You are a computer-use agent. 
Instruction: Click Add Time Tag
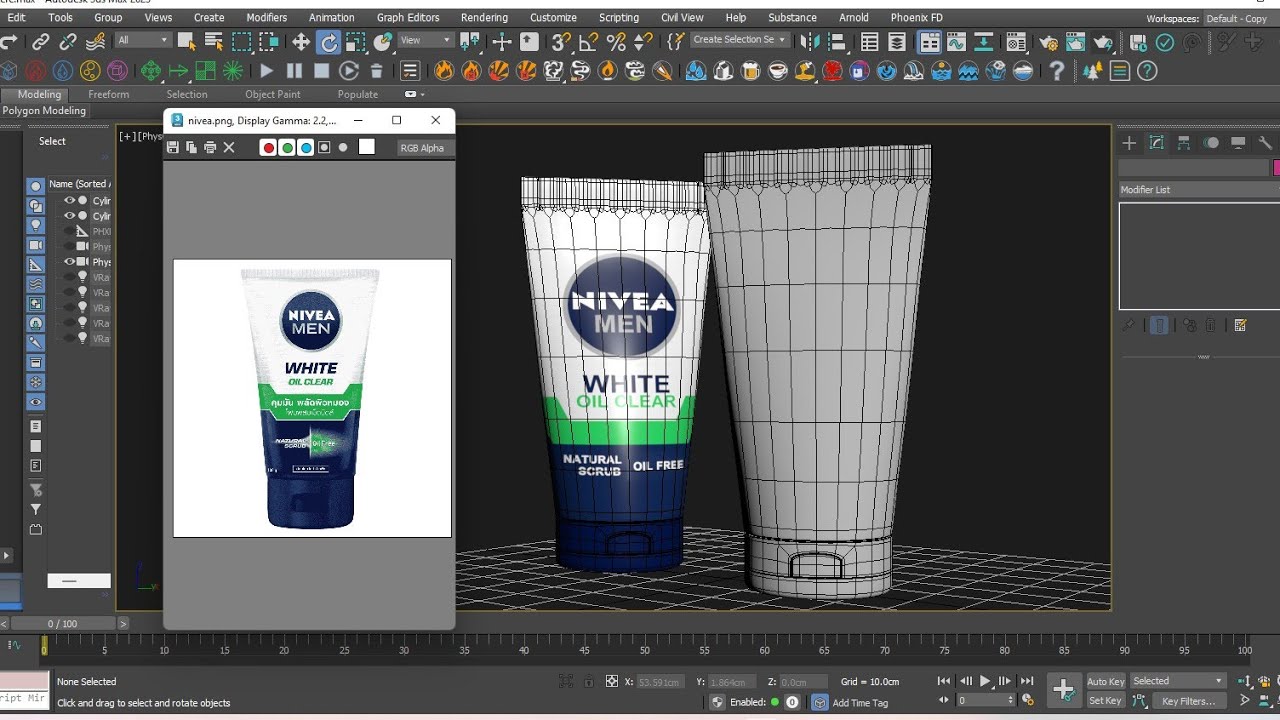coord(860,702)
